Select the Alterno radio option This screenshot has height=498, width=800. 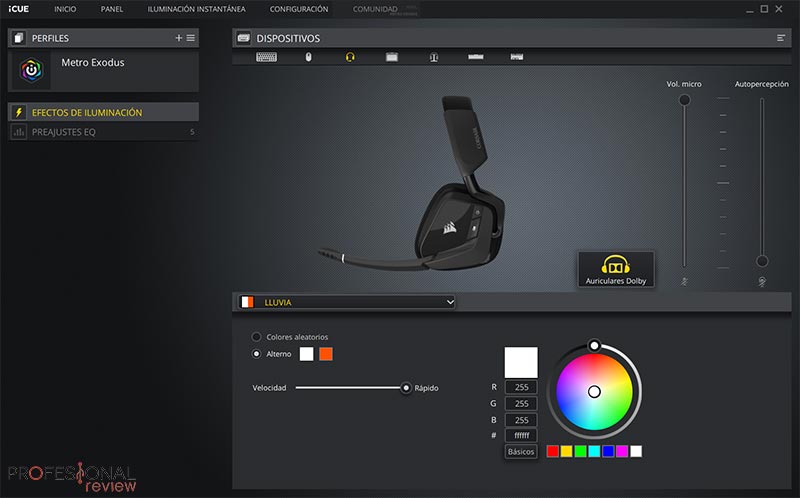(x=256, y=354)
